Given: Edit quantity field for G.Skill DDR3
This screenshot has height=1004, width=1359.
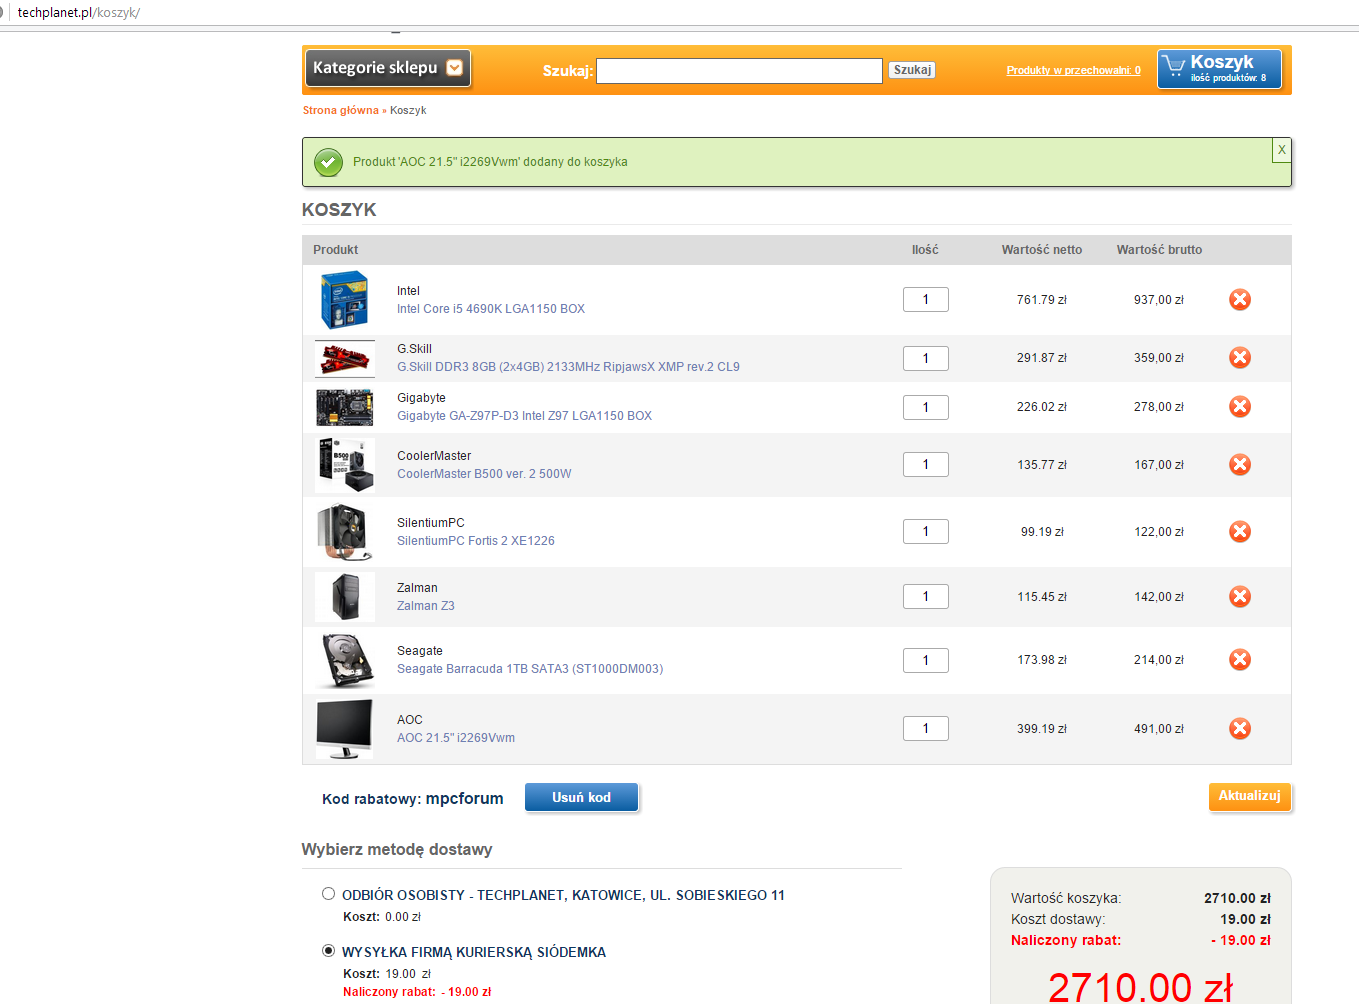Looking at the screenshot, I should pos(926,358).
